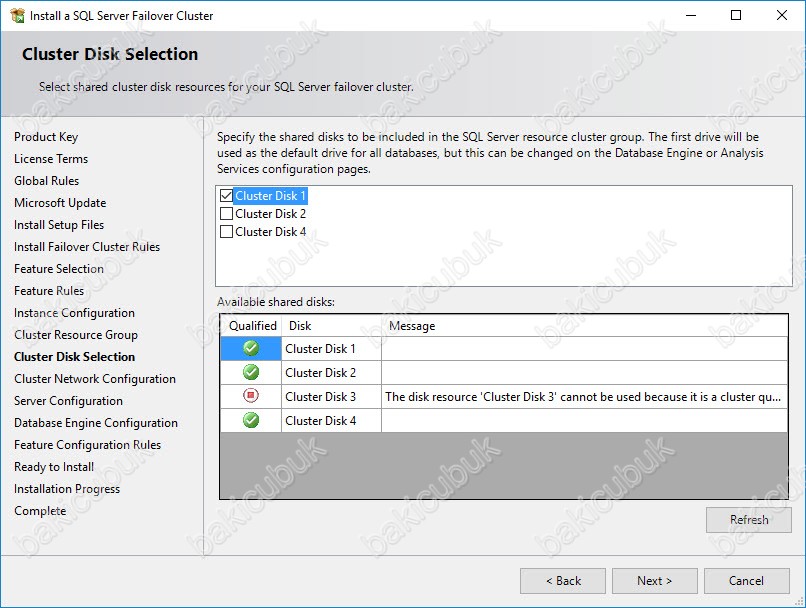The width and height of the screenshot is (806, 608).
Task: Select Installation Progress step
Action: 67,489
